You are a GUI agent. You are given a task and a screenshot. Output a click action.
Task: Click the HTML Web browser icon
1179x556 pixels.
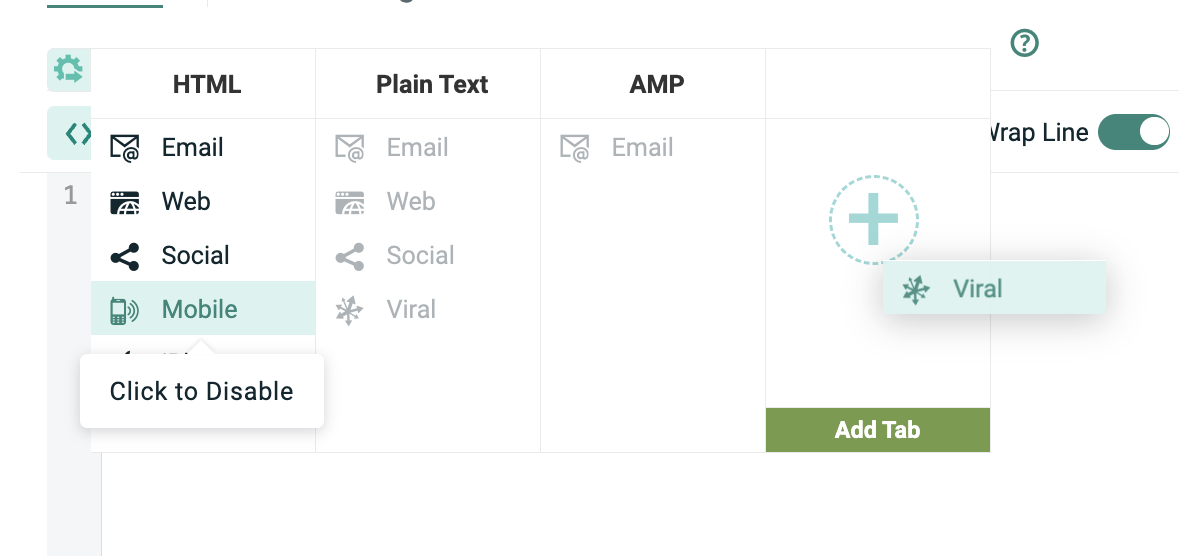pyautogui.click(x=125, y=202)
